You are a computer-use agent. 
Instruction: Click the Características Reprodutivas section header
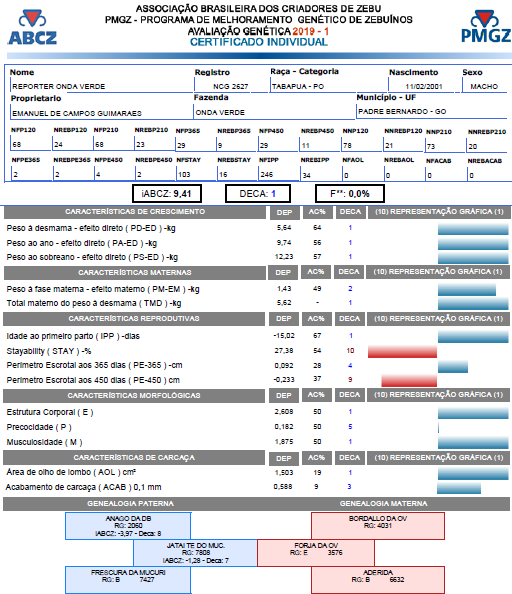point(134,319)
